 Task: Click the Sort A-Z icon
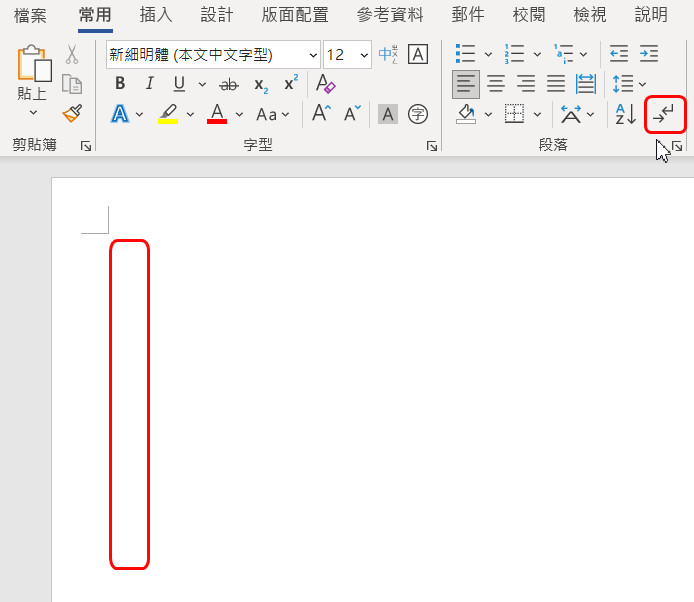pos(625,114)
